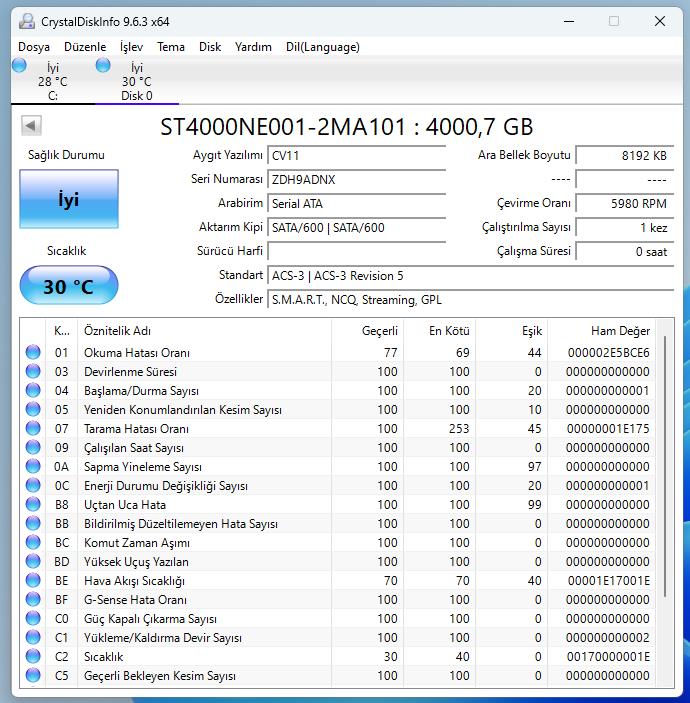The height and width of the screenshot is (703, 690).
Task: Open the Yardım menu
Action: (253, 47)
